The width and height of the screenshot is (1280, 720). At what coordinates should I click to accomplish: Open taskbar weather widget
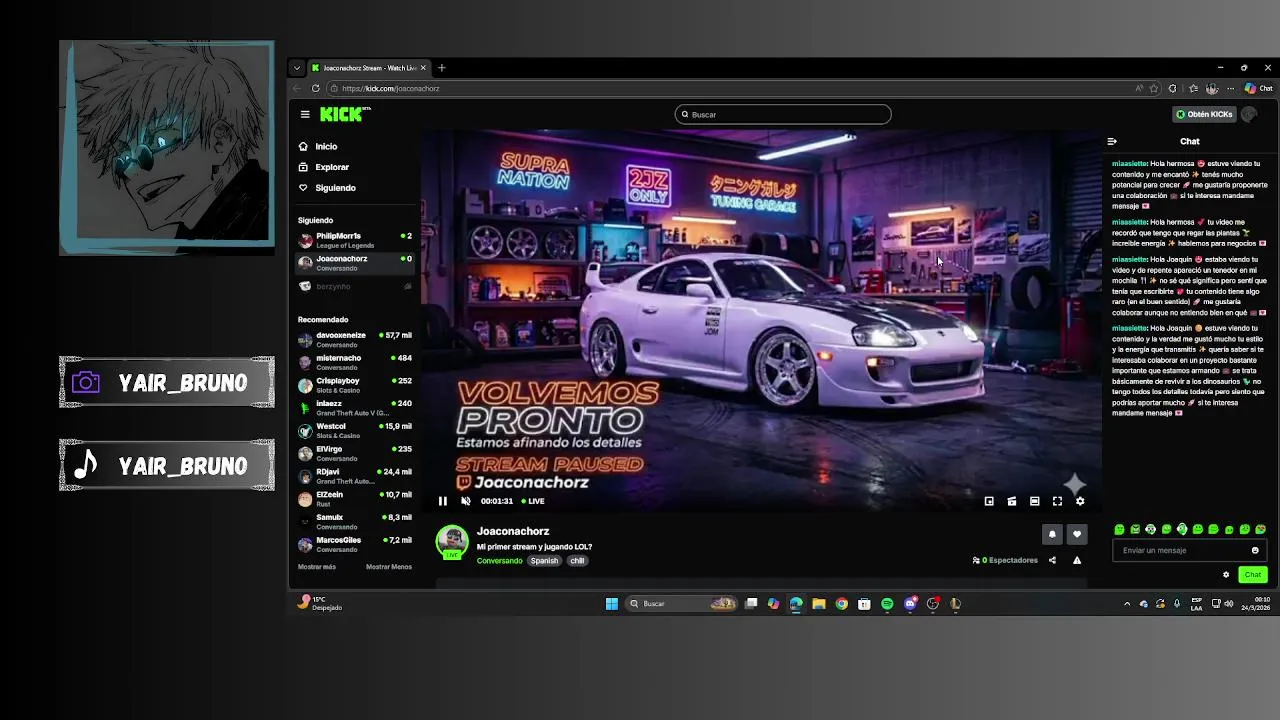pyautogui.click(x=320, y=603)
